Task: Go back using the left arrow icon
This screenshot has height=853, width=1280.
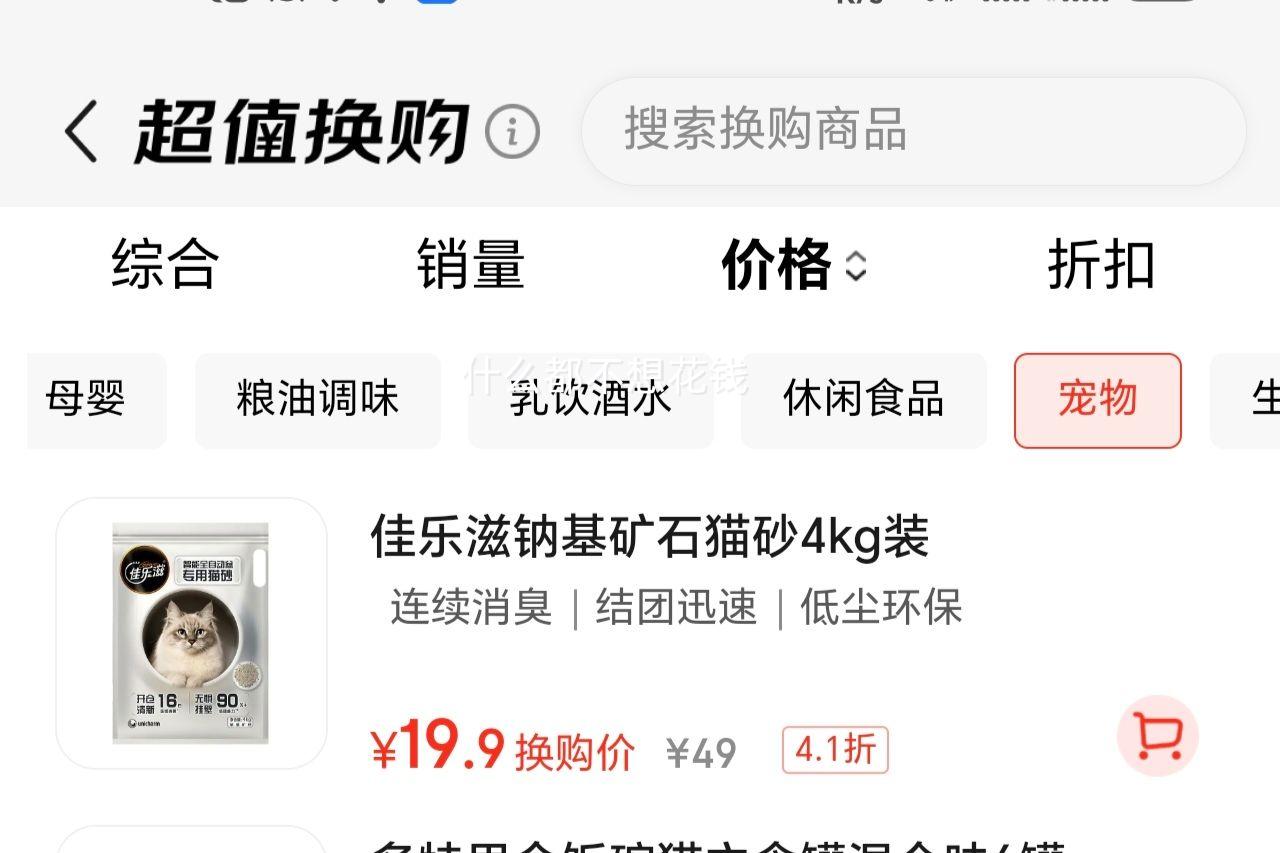Action: 82,131
